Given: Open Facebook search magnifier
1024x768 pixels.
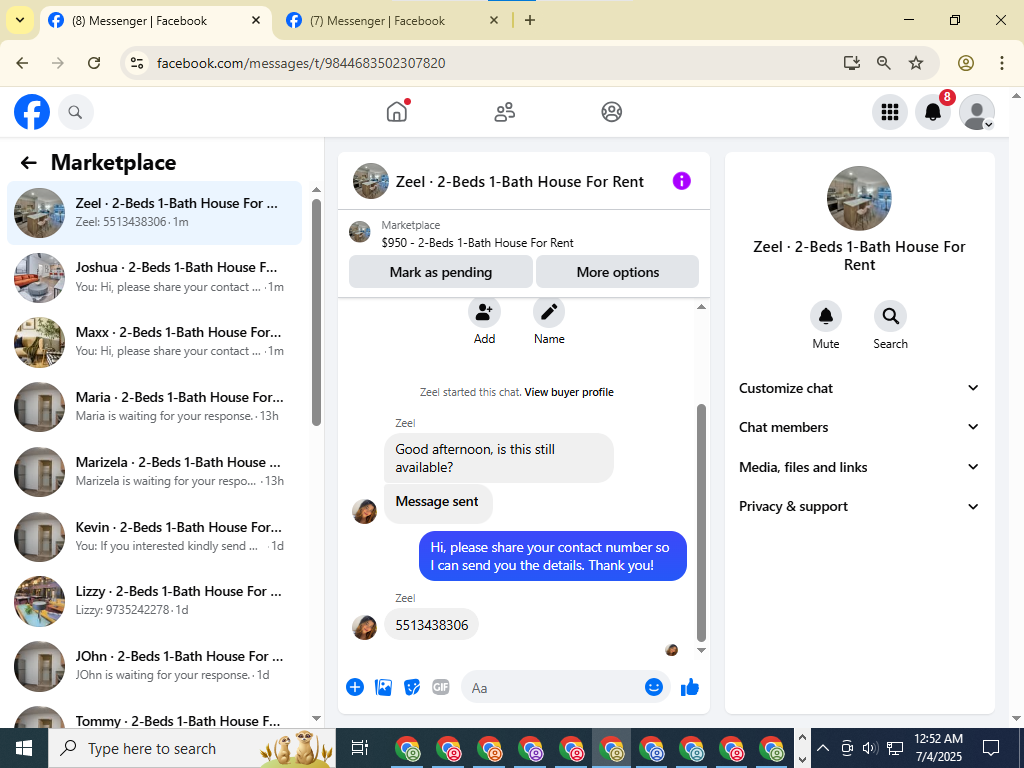Looking at the screenshot, I should tap(76, 112).
